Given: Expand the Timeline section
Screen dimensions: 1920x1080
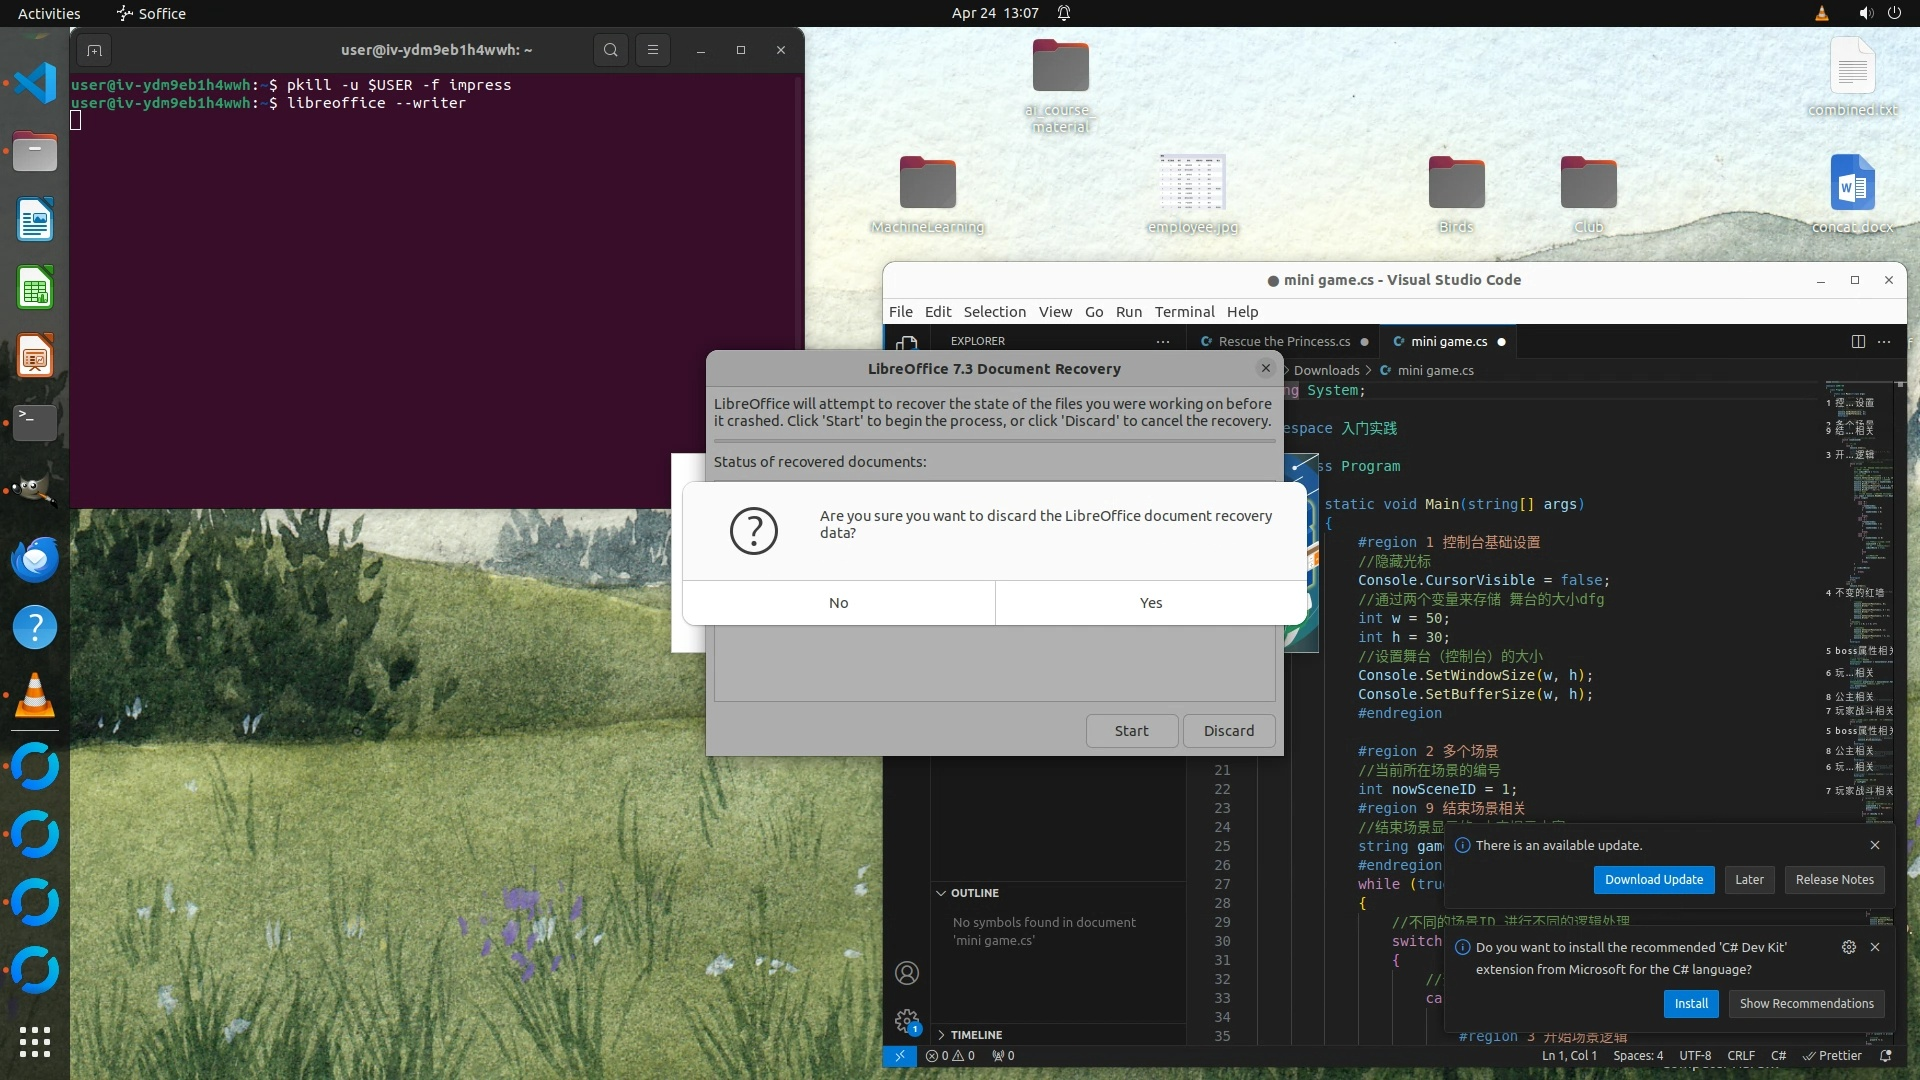Looking at the screenshot, I should (975, 1035).
